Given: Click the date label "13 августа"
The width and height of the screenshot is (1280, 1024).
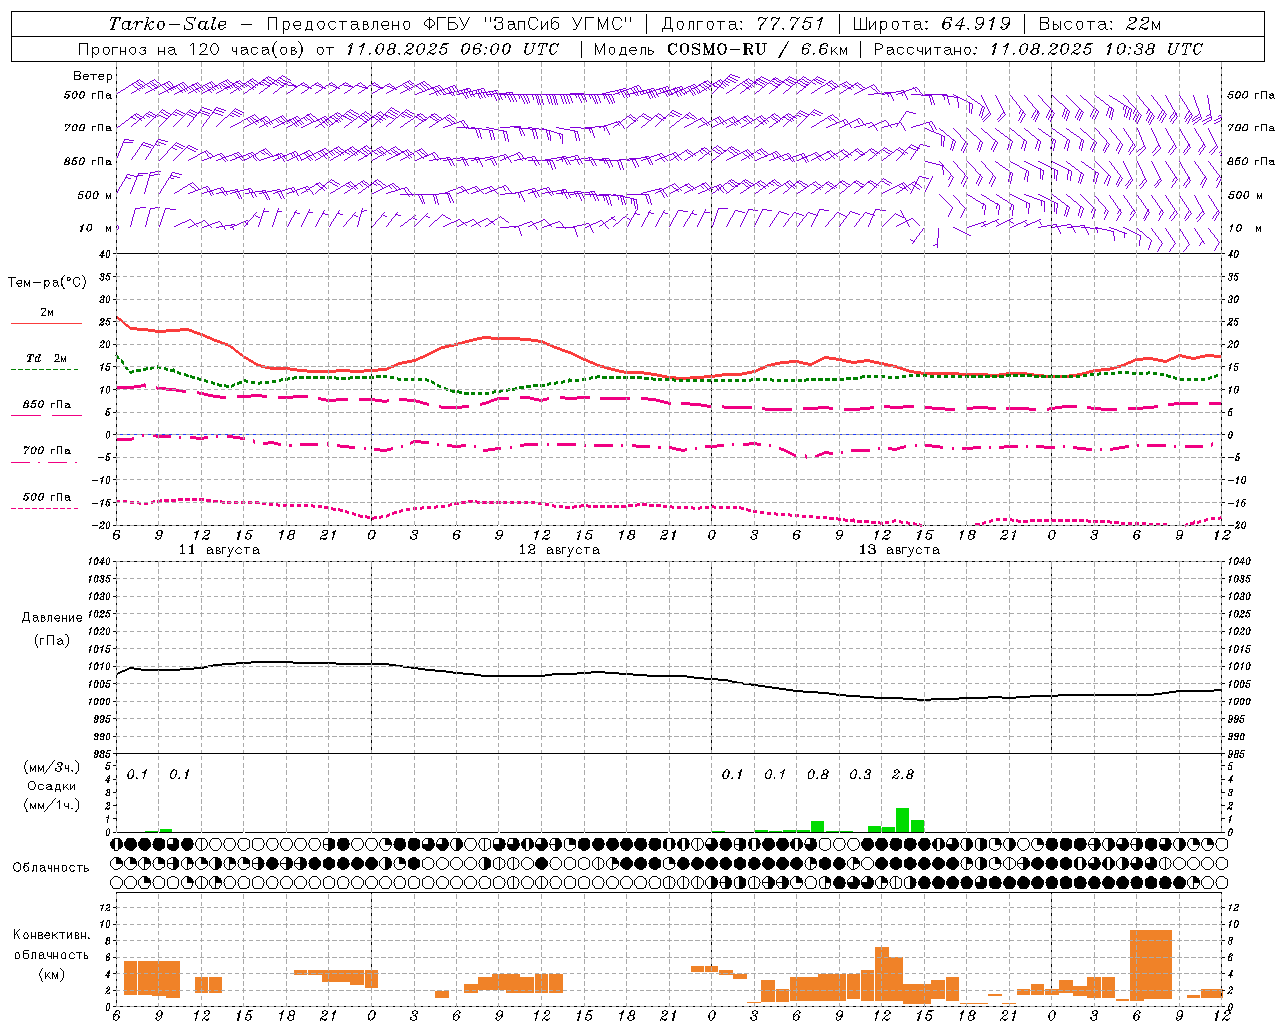Looking at the screenshot, I should pyautogui.click(x=899, y=550).
